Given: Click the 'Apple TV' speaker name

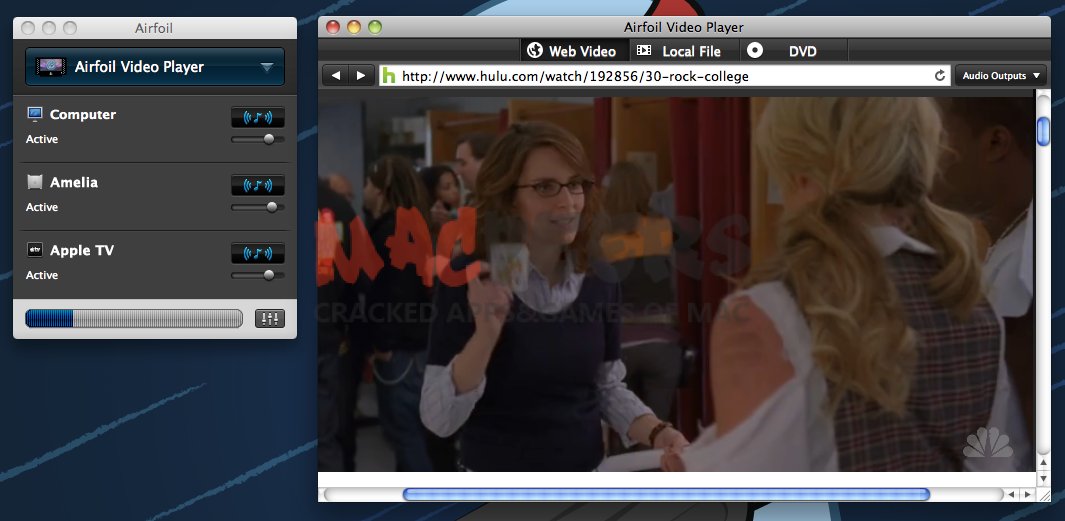Looking at the screenshot, I should [x=82, y=250].
